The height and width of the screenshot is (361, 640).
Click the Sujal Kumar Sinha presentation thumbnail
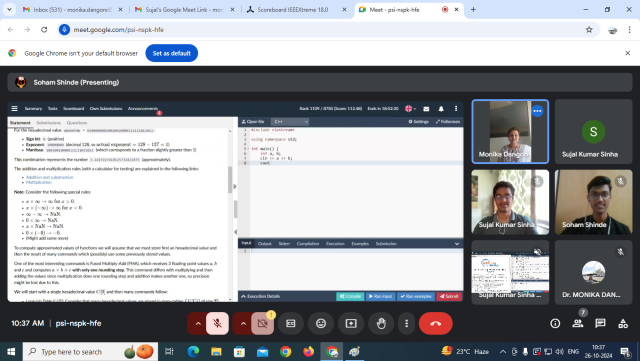click(510, 272)
